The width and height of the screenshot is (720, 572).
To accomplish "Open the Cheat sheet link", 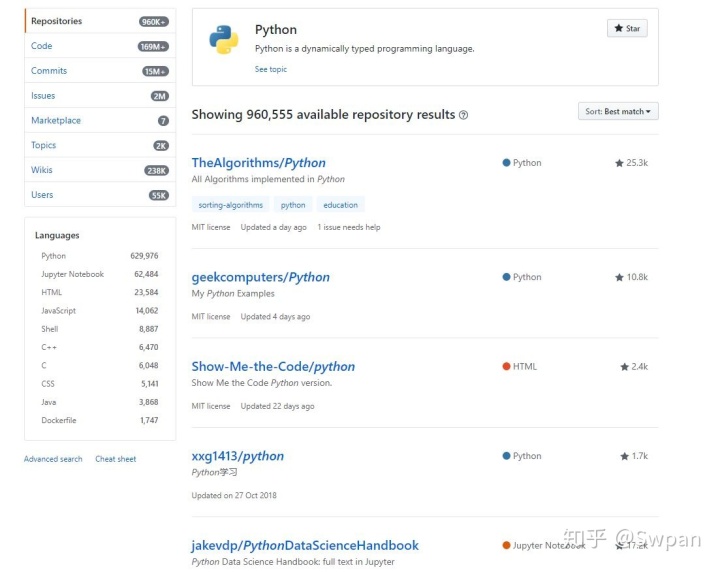I will pyautogui.click(x=116, y=459).
